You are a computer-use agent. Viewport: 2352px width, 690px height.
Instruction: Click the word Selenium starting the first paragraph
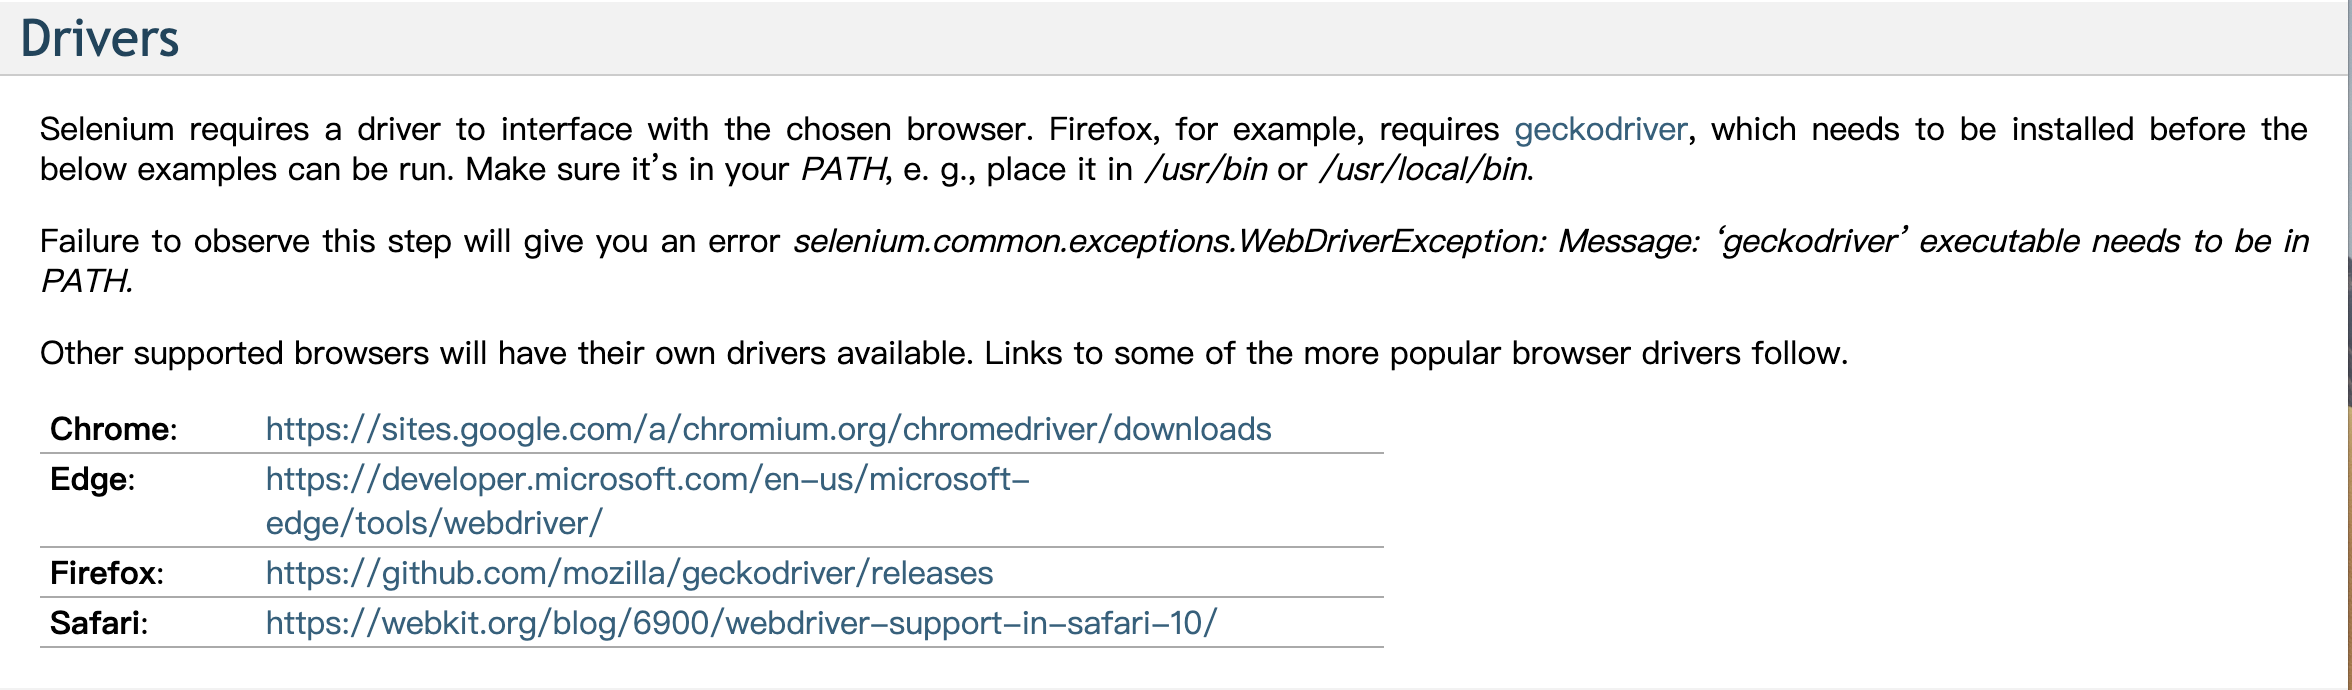pos(107,130)
